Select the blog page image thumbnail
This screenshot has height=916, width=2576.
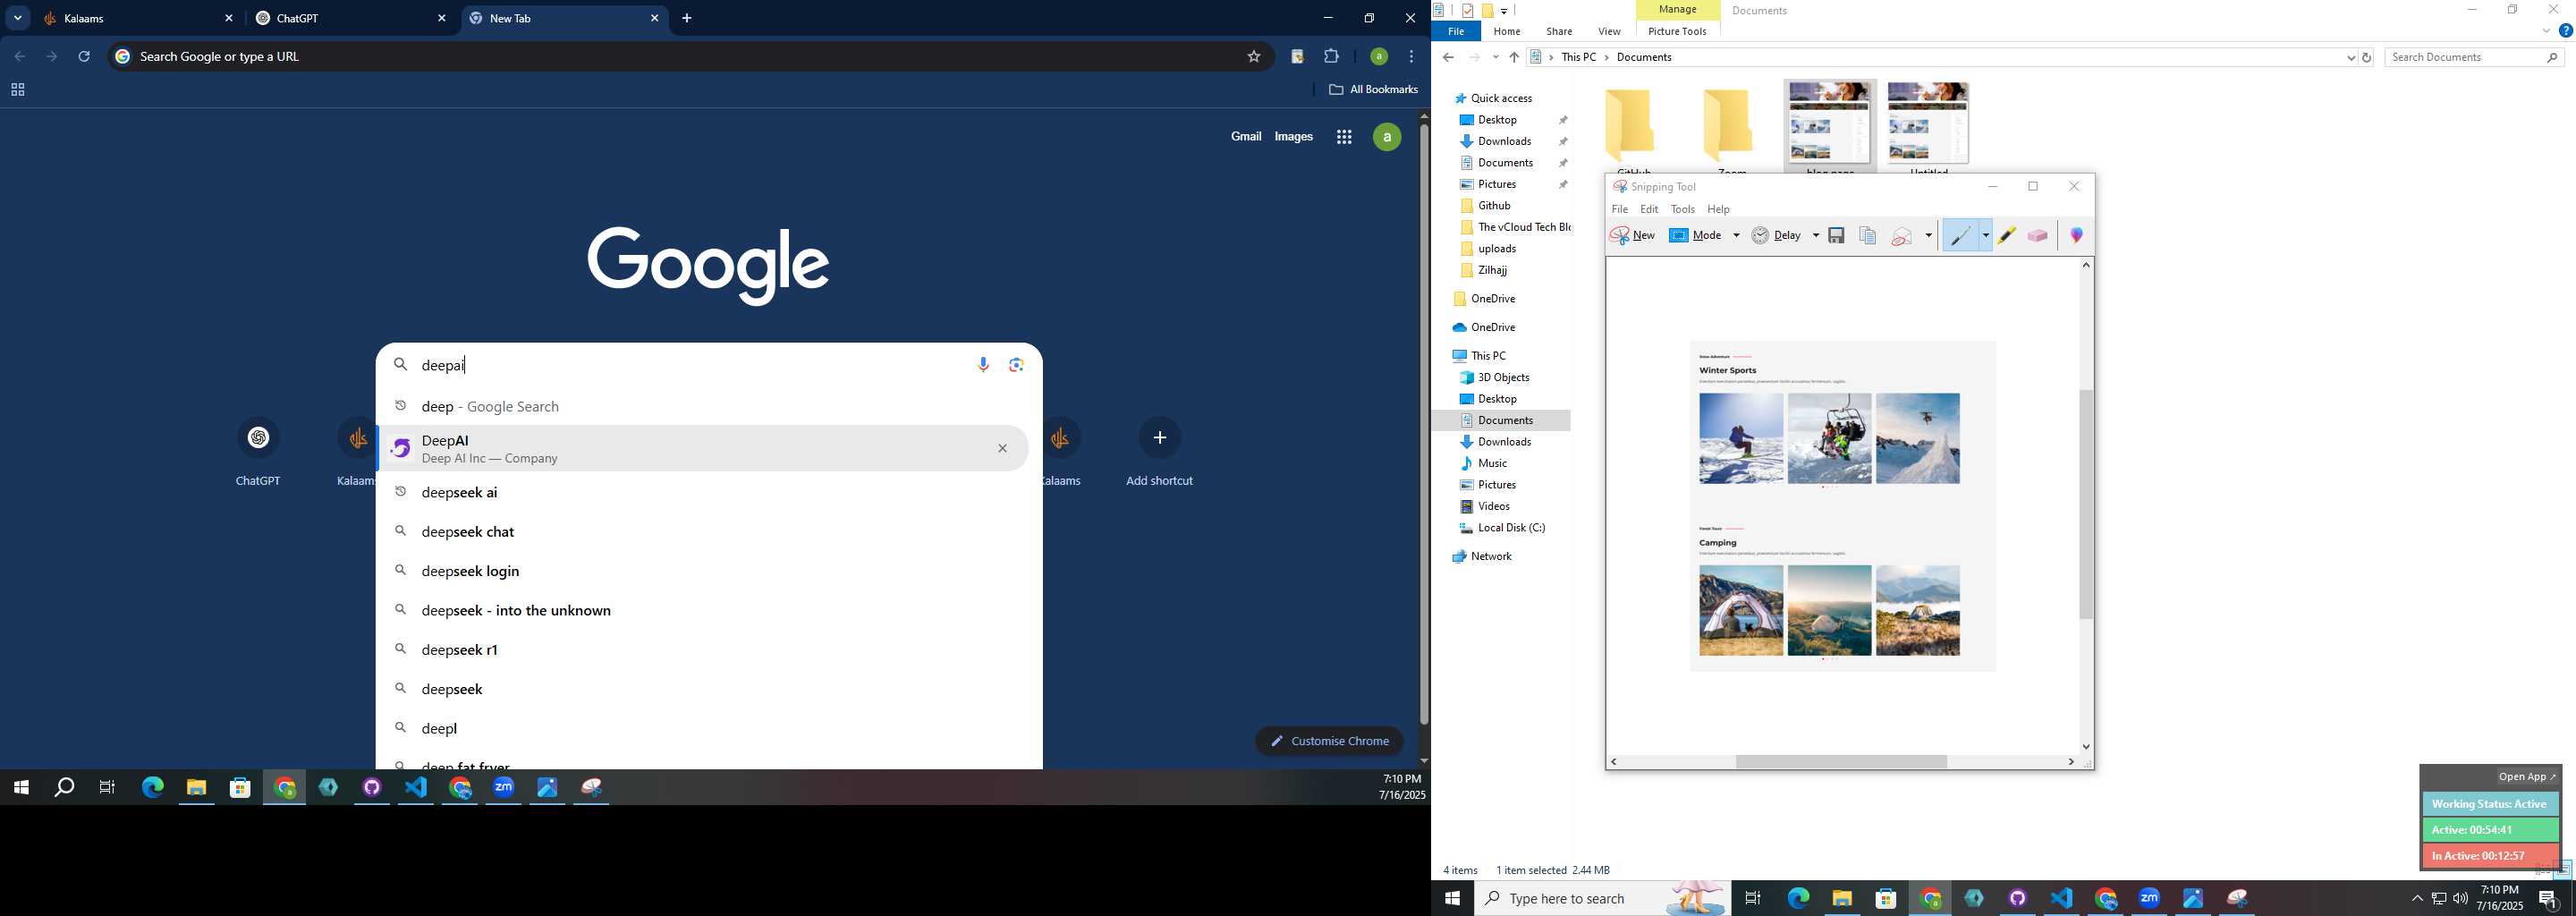pos(1829,123)
